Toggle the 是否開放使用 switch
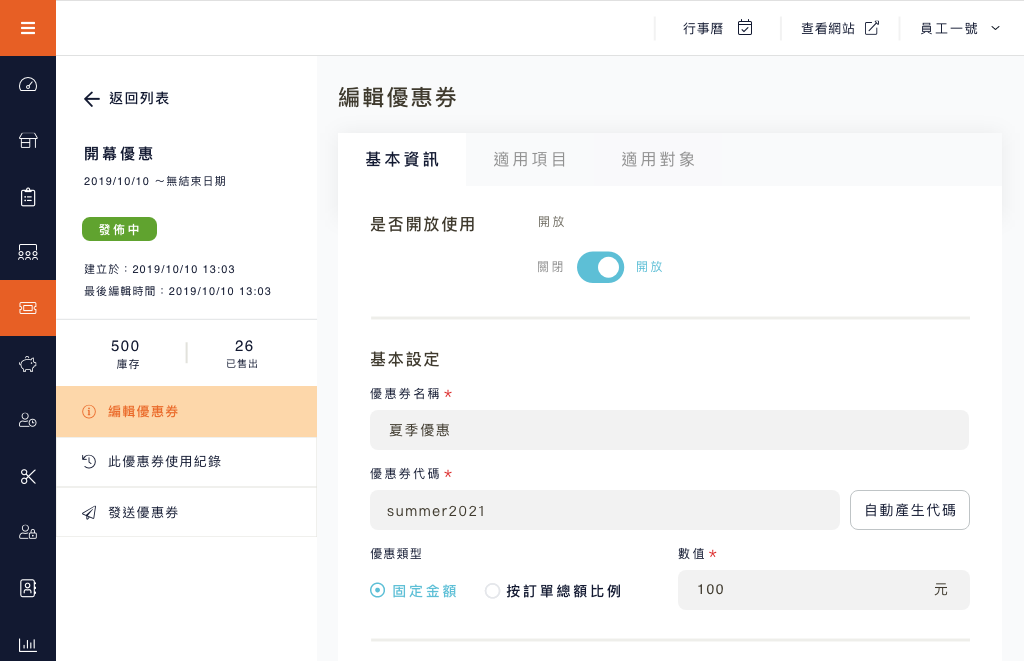Image resolution: width=1024 pixels, height=661 pixels. (x=600, y=267)
